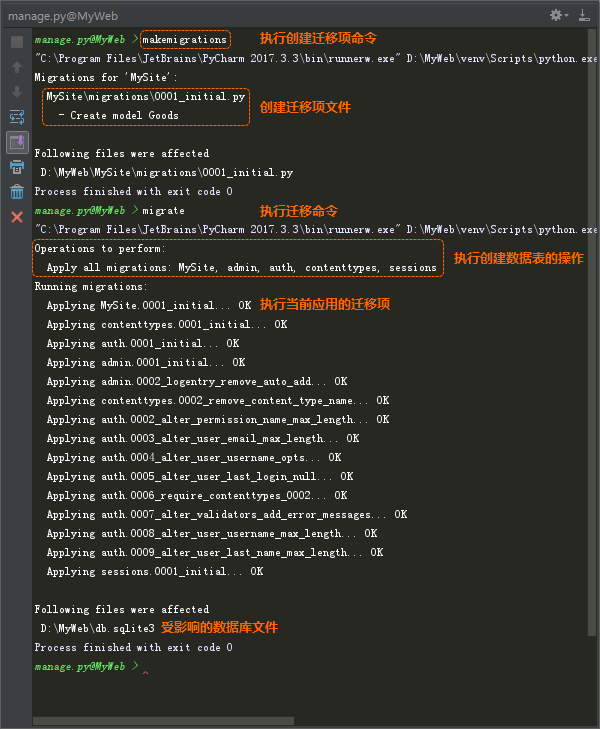Click the stop process square icon

(17, 42)
